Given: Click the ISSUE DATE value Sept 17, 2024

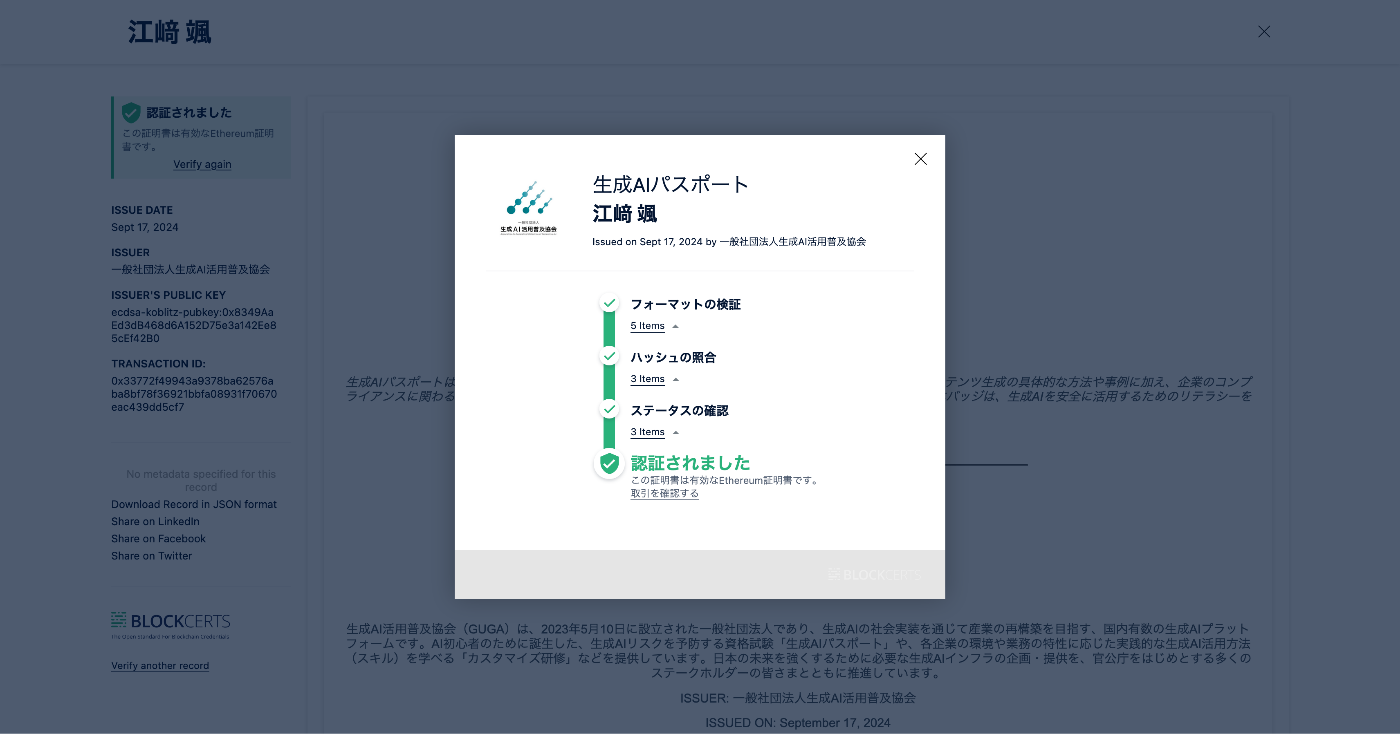Looking at the screenshot, I should 145,227.
